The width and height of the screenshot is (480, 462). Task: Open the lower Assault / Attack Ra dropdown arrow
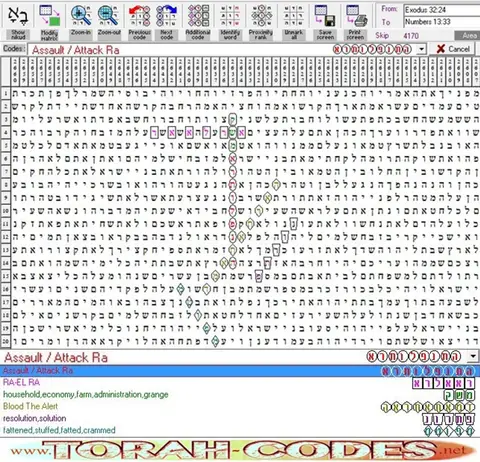pos(473,356)
